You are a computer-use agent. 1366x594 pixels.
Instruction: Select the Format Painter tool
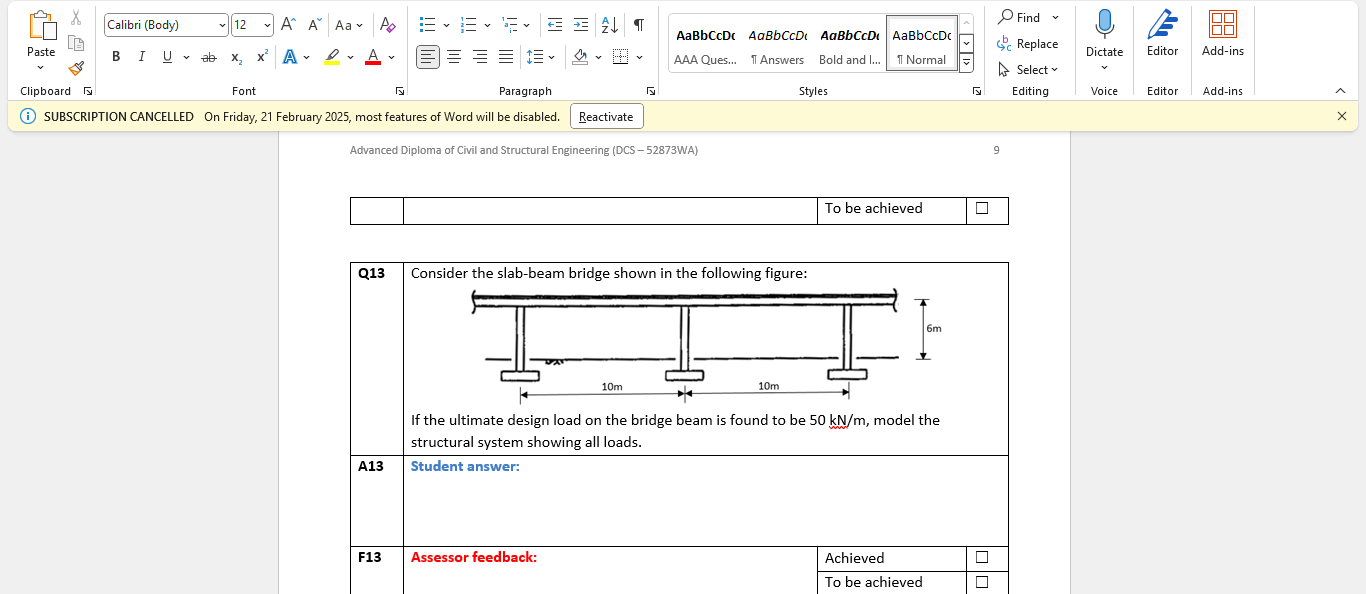coord(75,68)
